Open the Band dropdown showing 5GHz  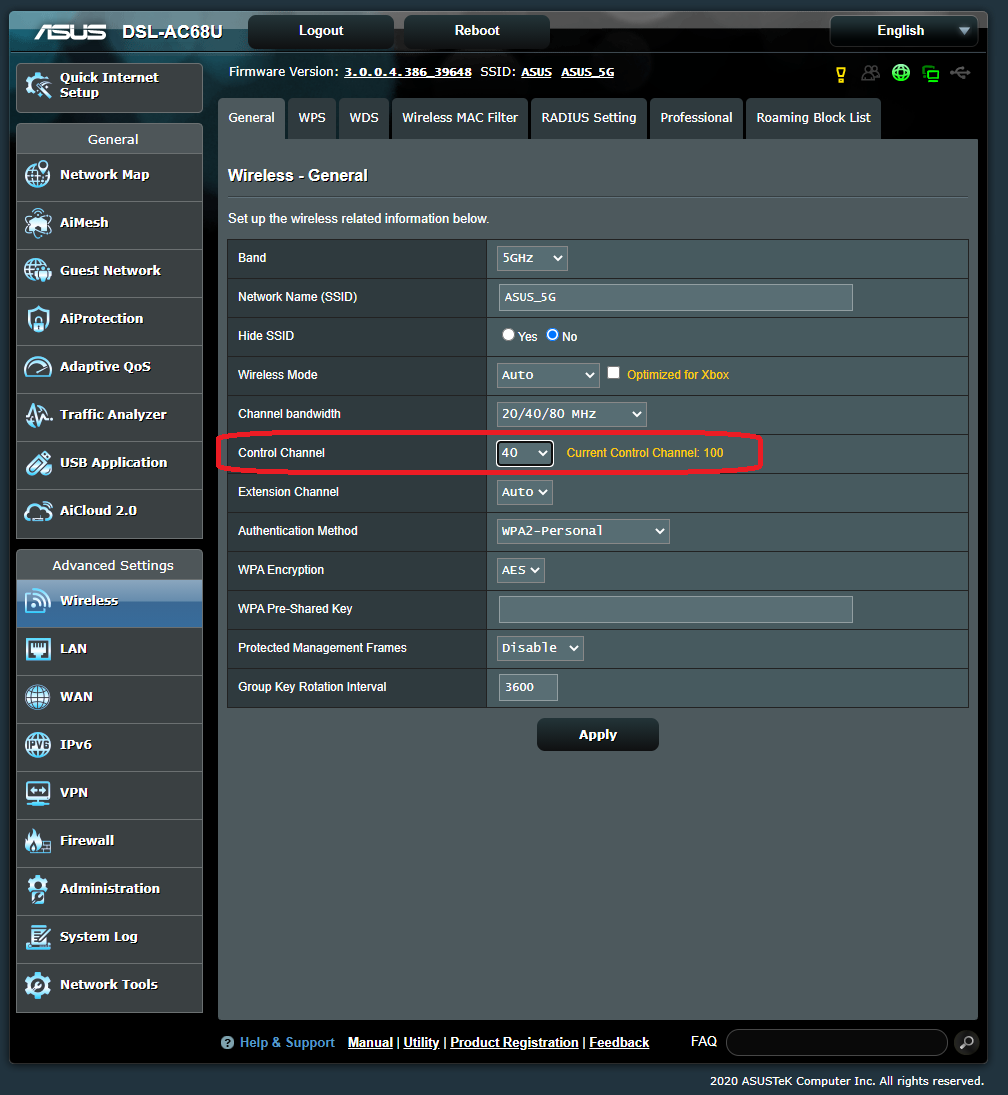click(532, 258)
